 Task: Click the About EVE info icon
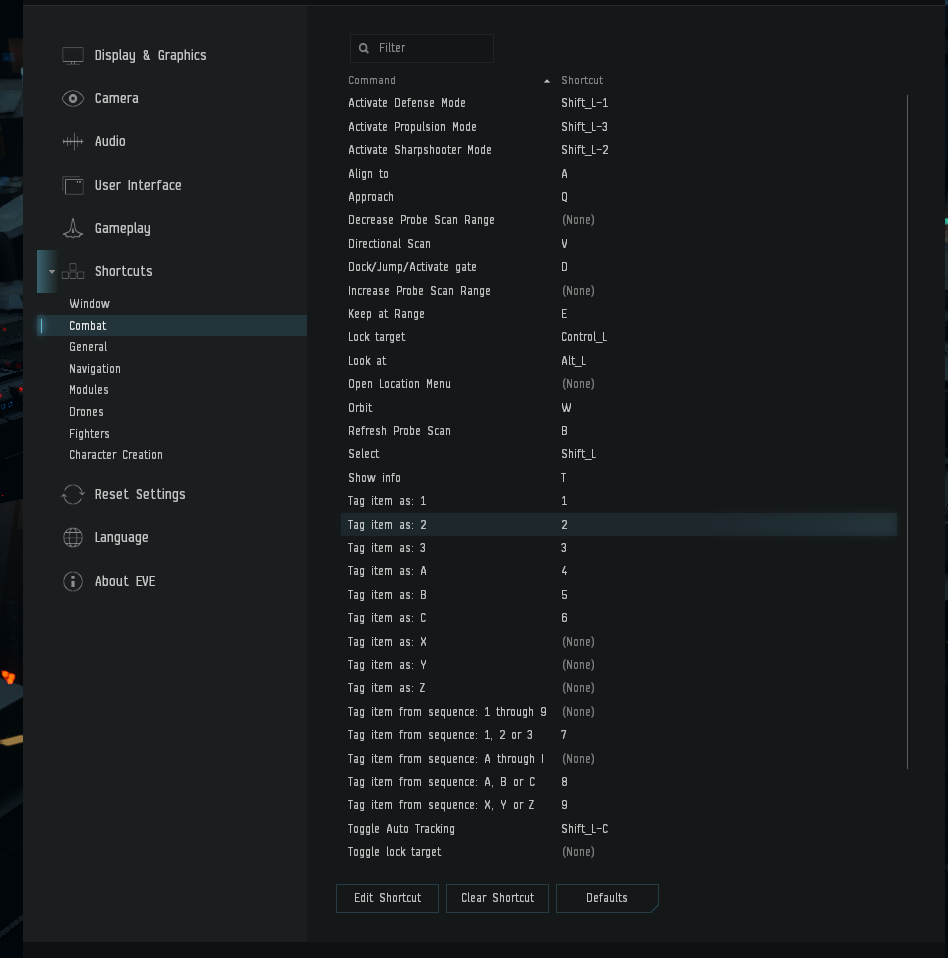(73, 581)
